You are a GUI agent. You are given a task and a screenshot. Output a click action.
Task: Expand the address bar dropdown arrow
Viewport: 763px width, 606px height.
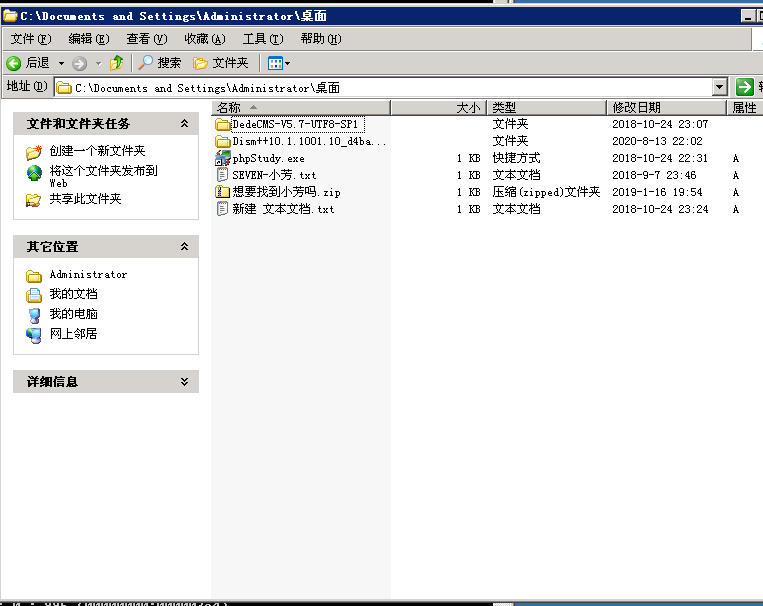[719, 88]
